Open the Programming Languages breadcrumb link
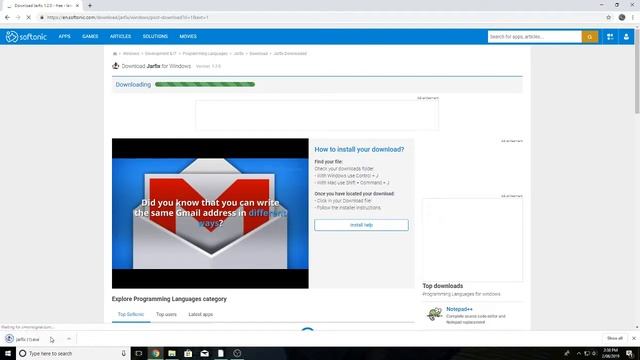The image size is (640, 360). point(205,53)
